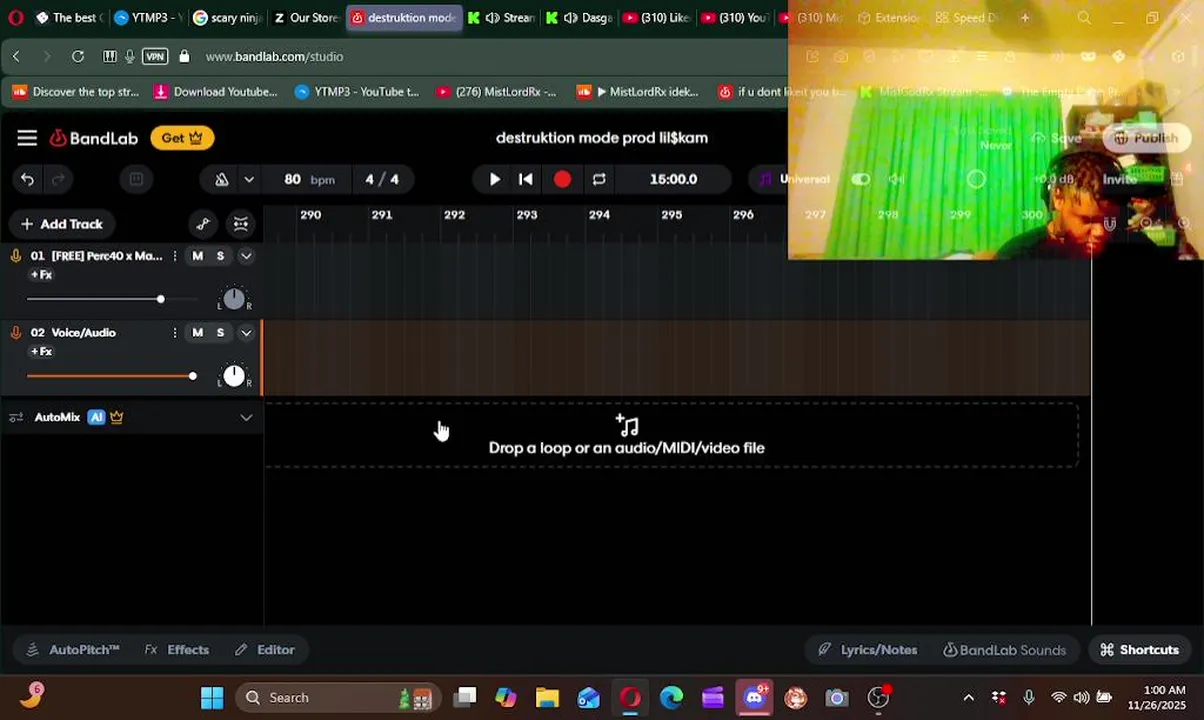This screenshot has width=1204, height=720.
Task: Add Fx to Voice/Audio track
Action: click(41, 352)
